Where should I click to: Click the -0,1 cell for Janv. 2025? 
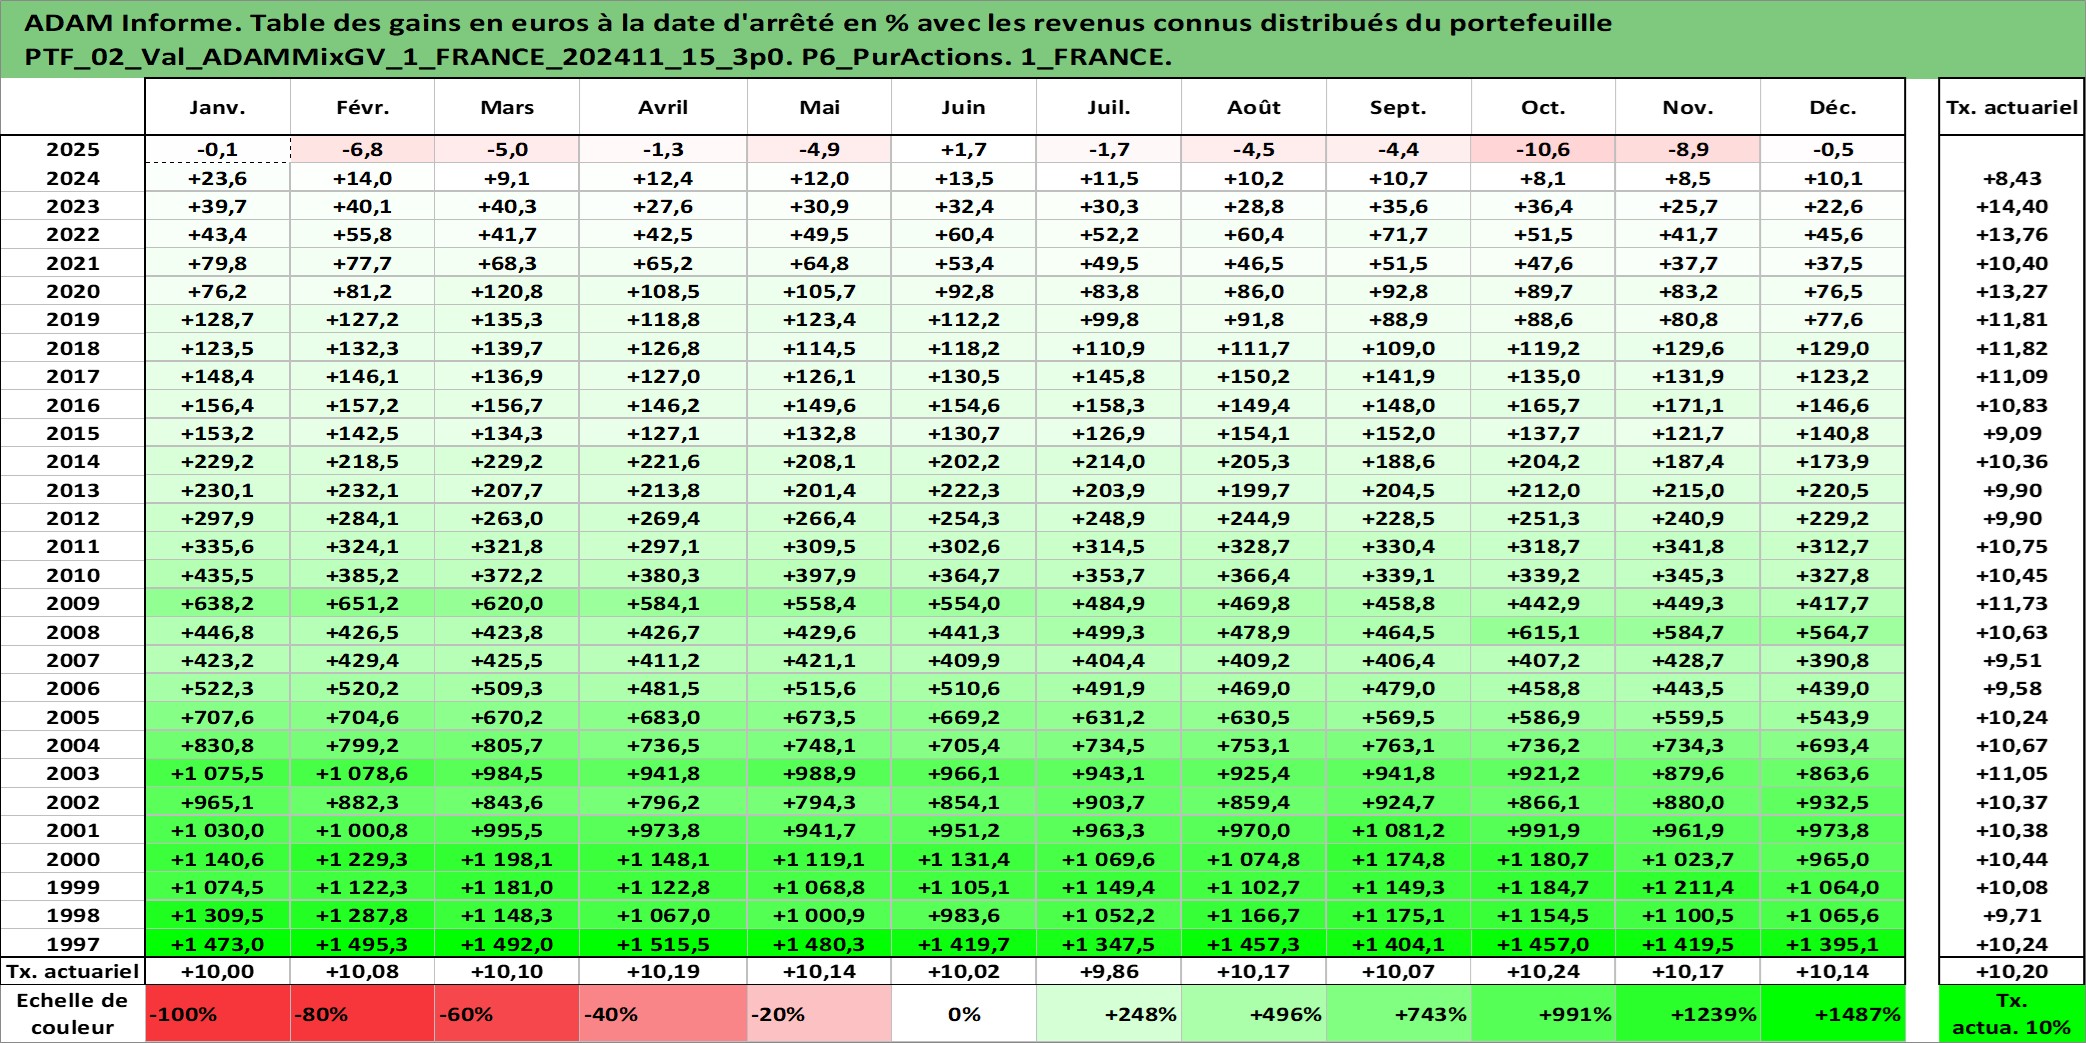tap(218, 149)
